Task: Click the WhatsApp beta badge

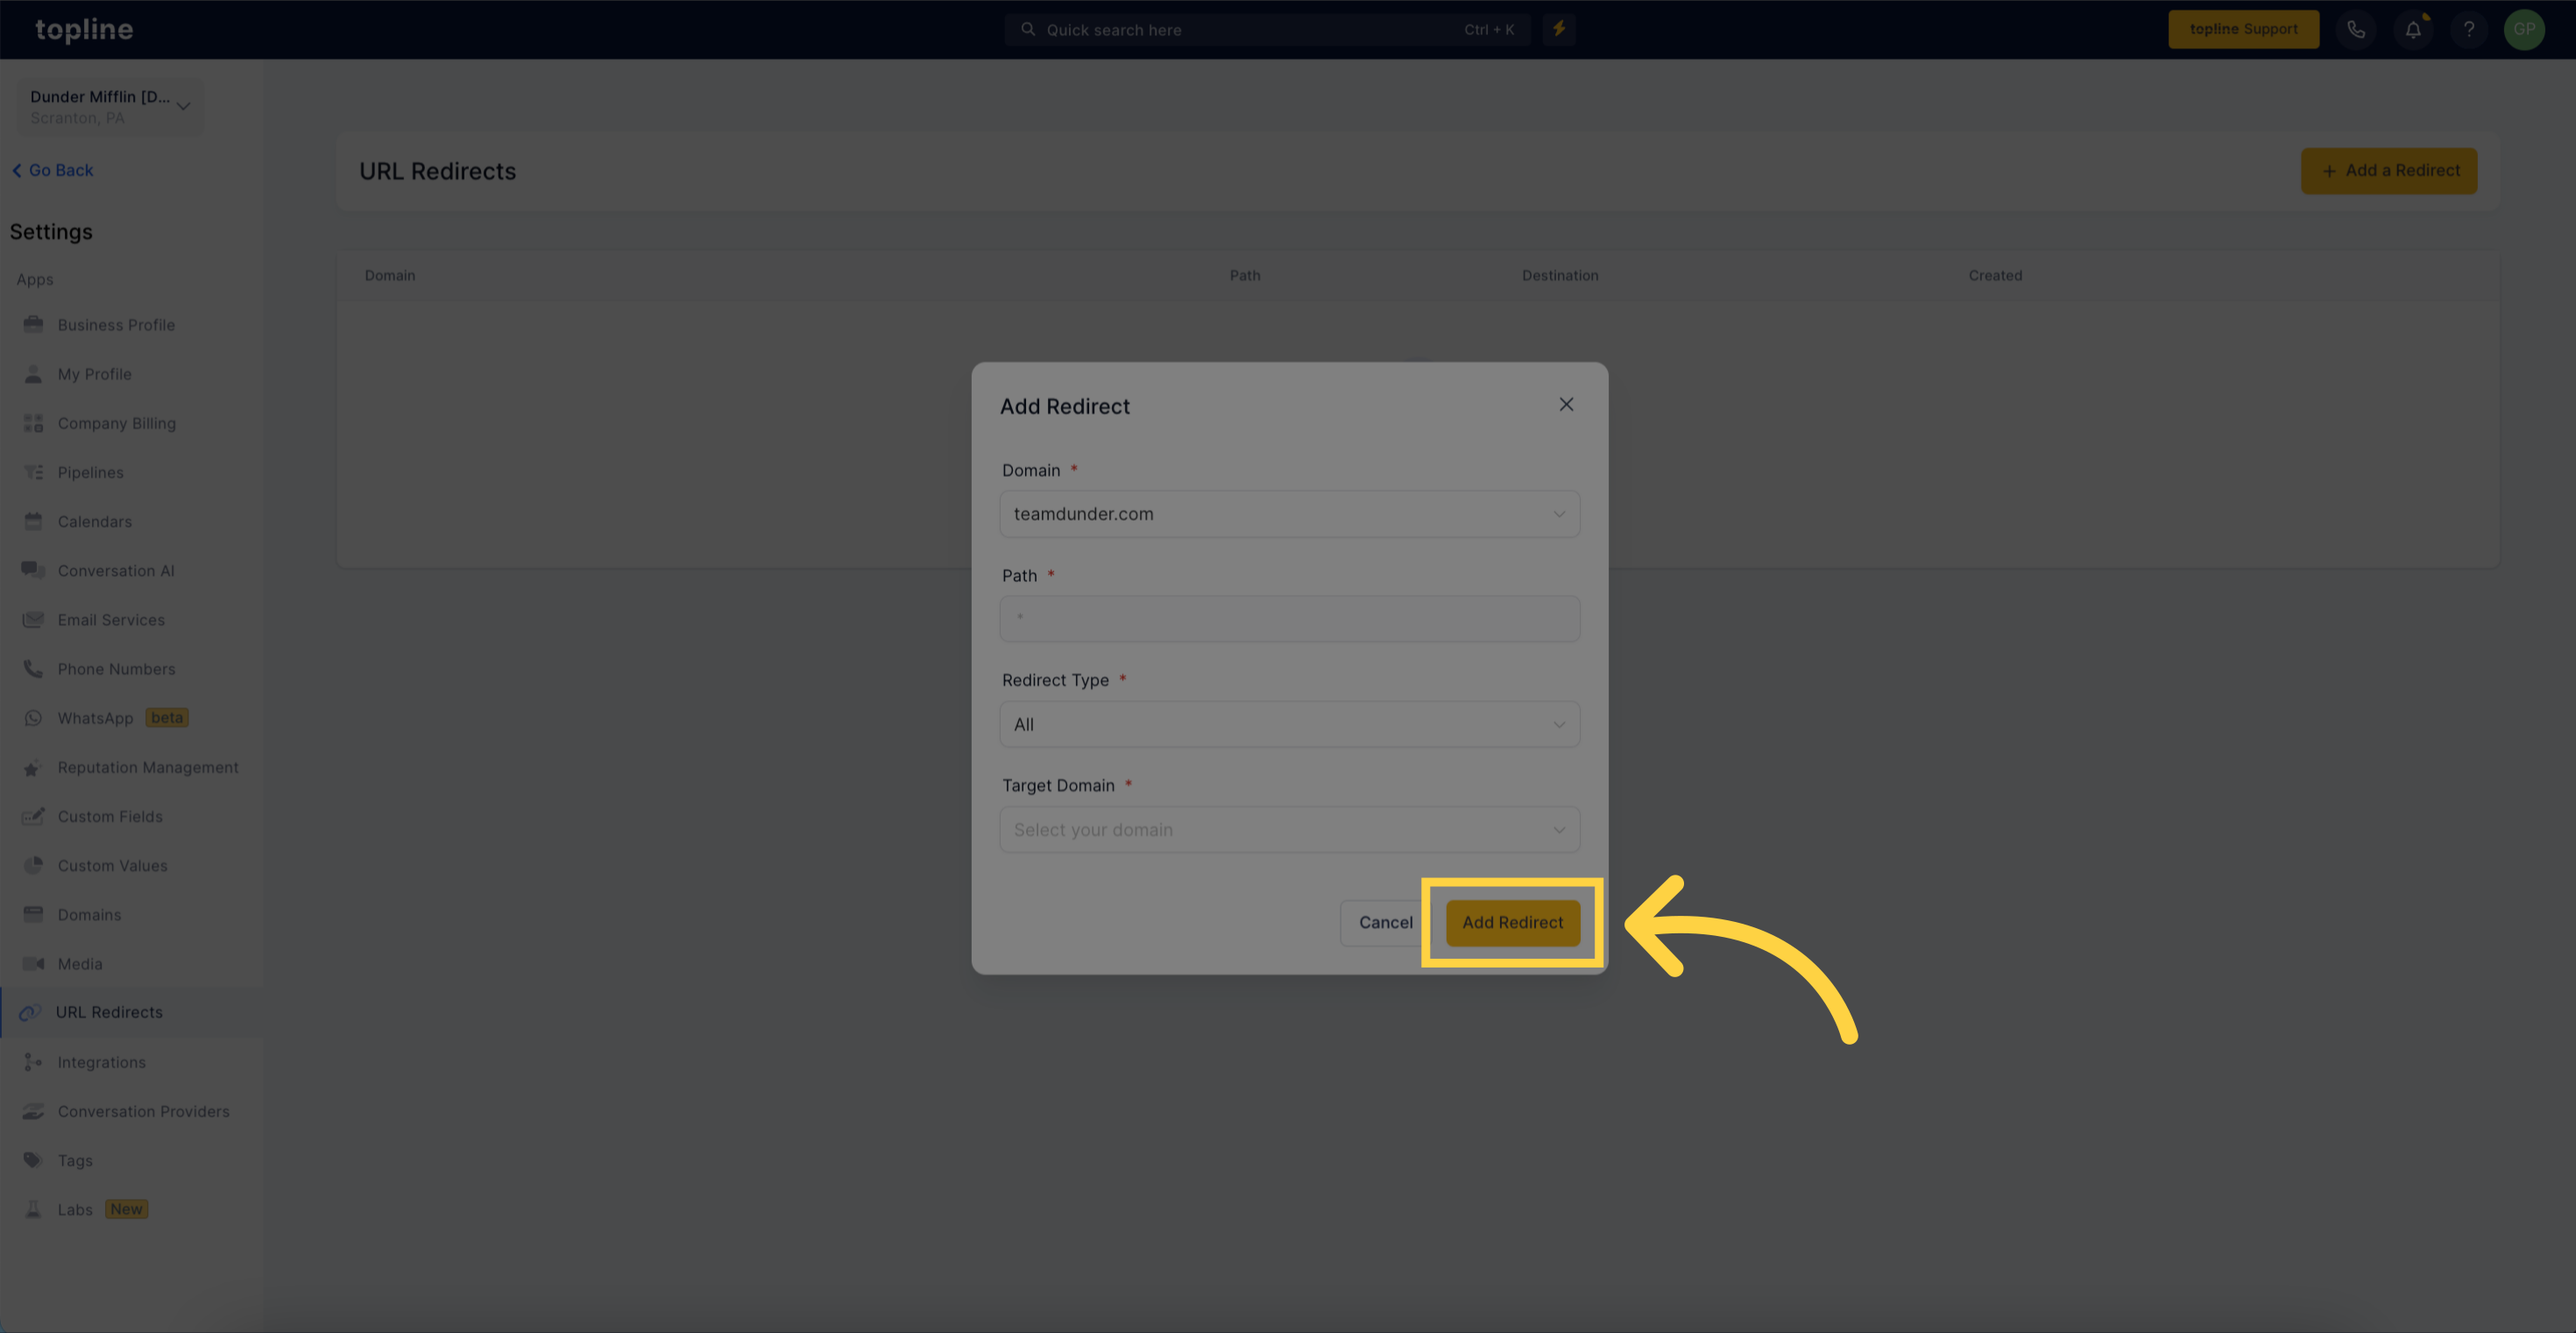Action: (x=167, y=717)
